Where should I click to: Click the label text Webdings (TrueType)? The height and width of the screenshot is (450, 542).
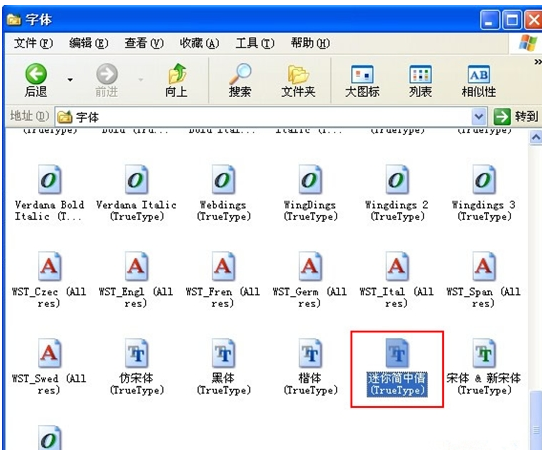click(x=223, y=210)
